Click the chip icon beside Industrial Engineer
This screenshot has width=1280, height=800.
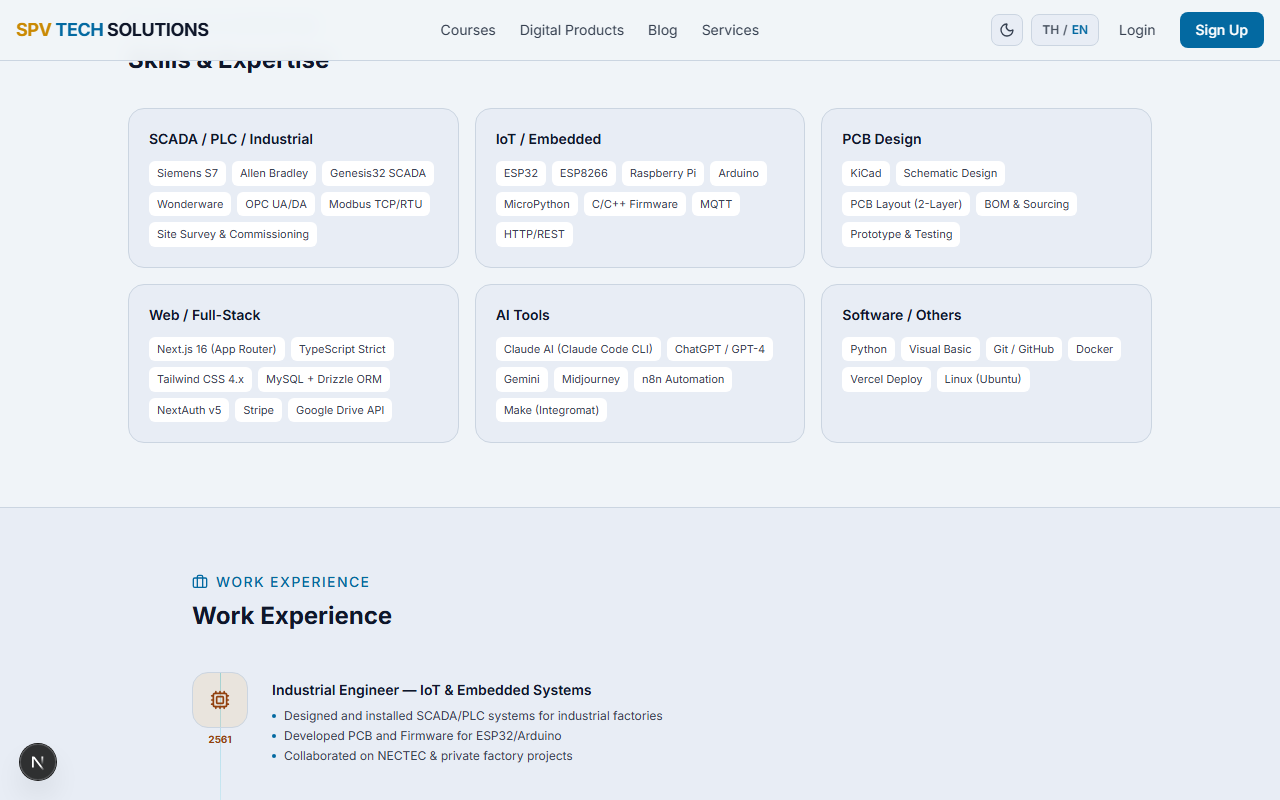click(x=220, y=700)
